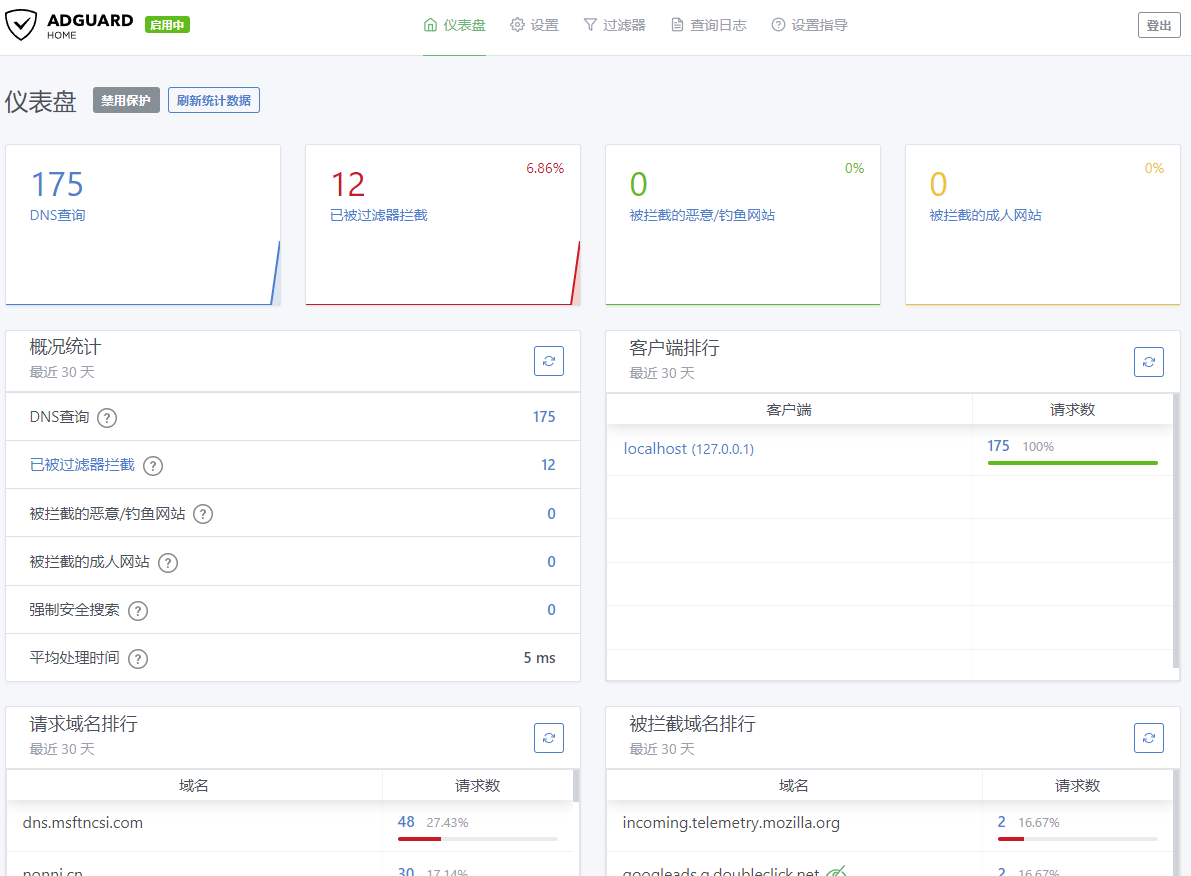This screenshot has width=1191, height=876.
Task: Click the 刷新统计数据 button
Action: pos(214,100)
